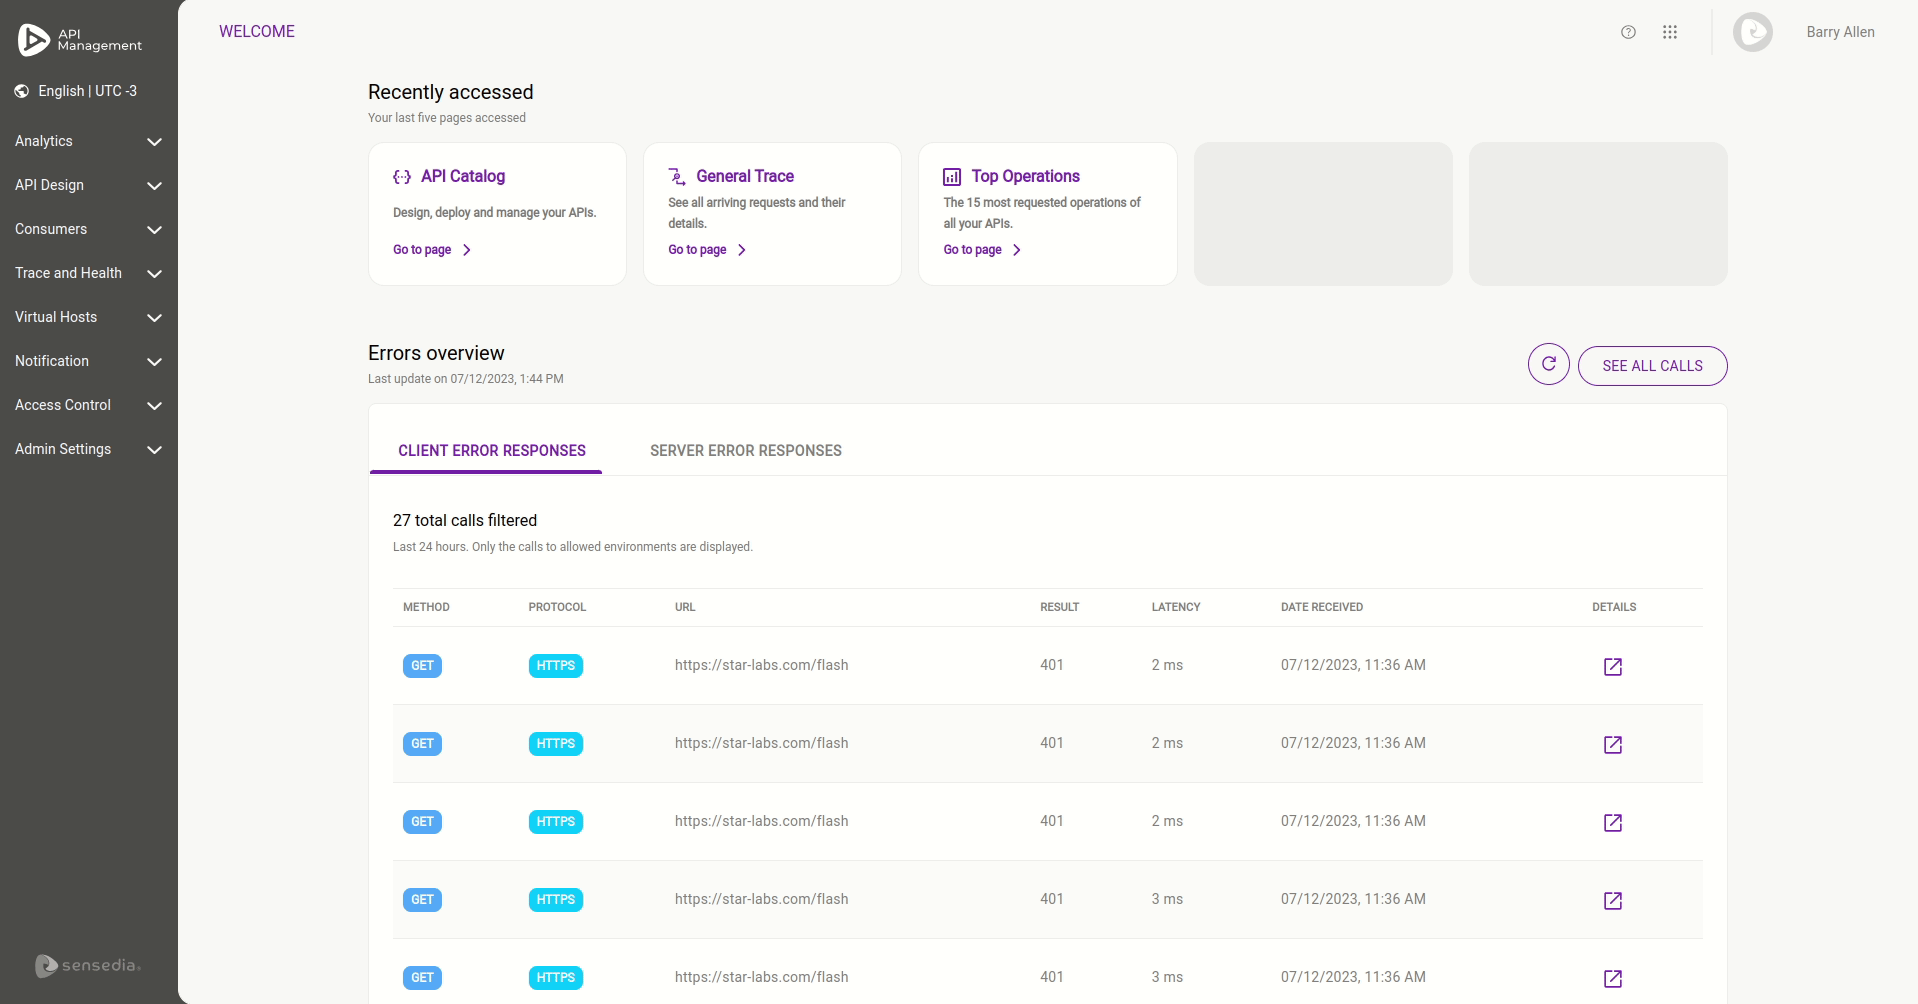The width and height of the screenshot is (1918, 1004).
Task: Open the Top Operations card title
Action: tap(1025, 176)
